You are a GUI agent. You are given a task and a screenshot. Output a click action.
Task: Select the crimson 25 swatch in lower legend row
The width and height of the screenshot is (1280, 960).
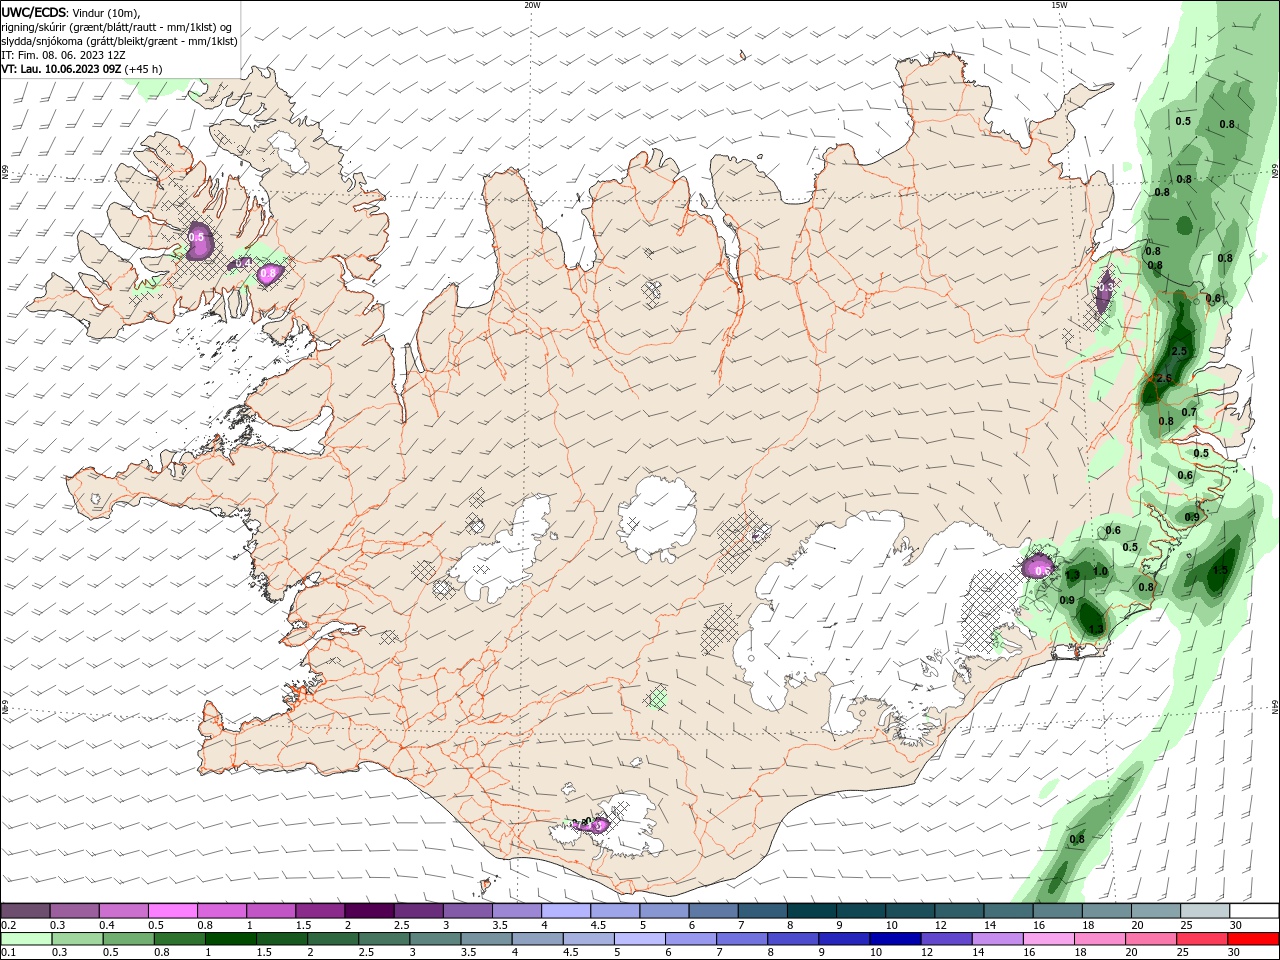point(1202,939)
